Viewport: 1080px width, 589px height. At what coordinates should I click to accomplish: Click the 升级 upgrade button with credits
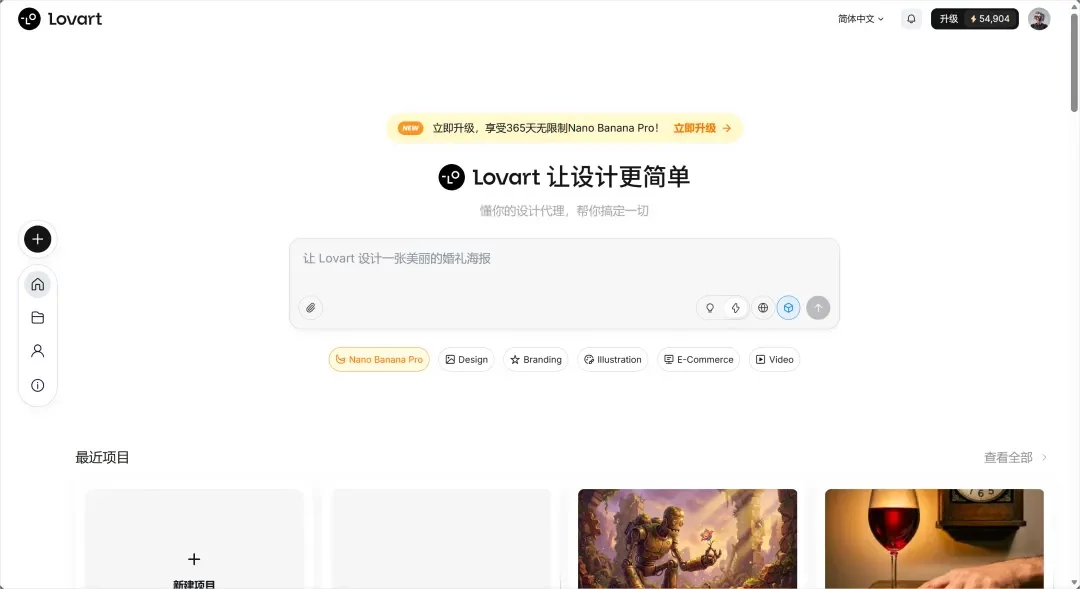[974, 18]
